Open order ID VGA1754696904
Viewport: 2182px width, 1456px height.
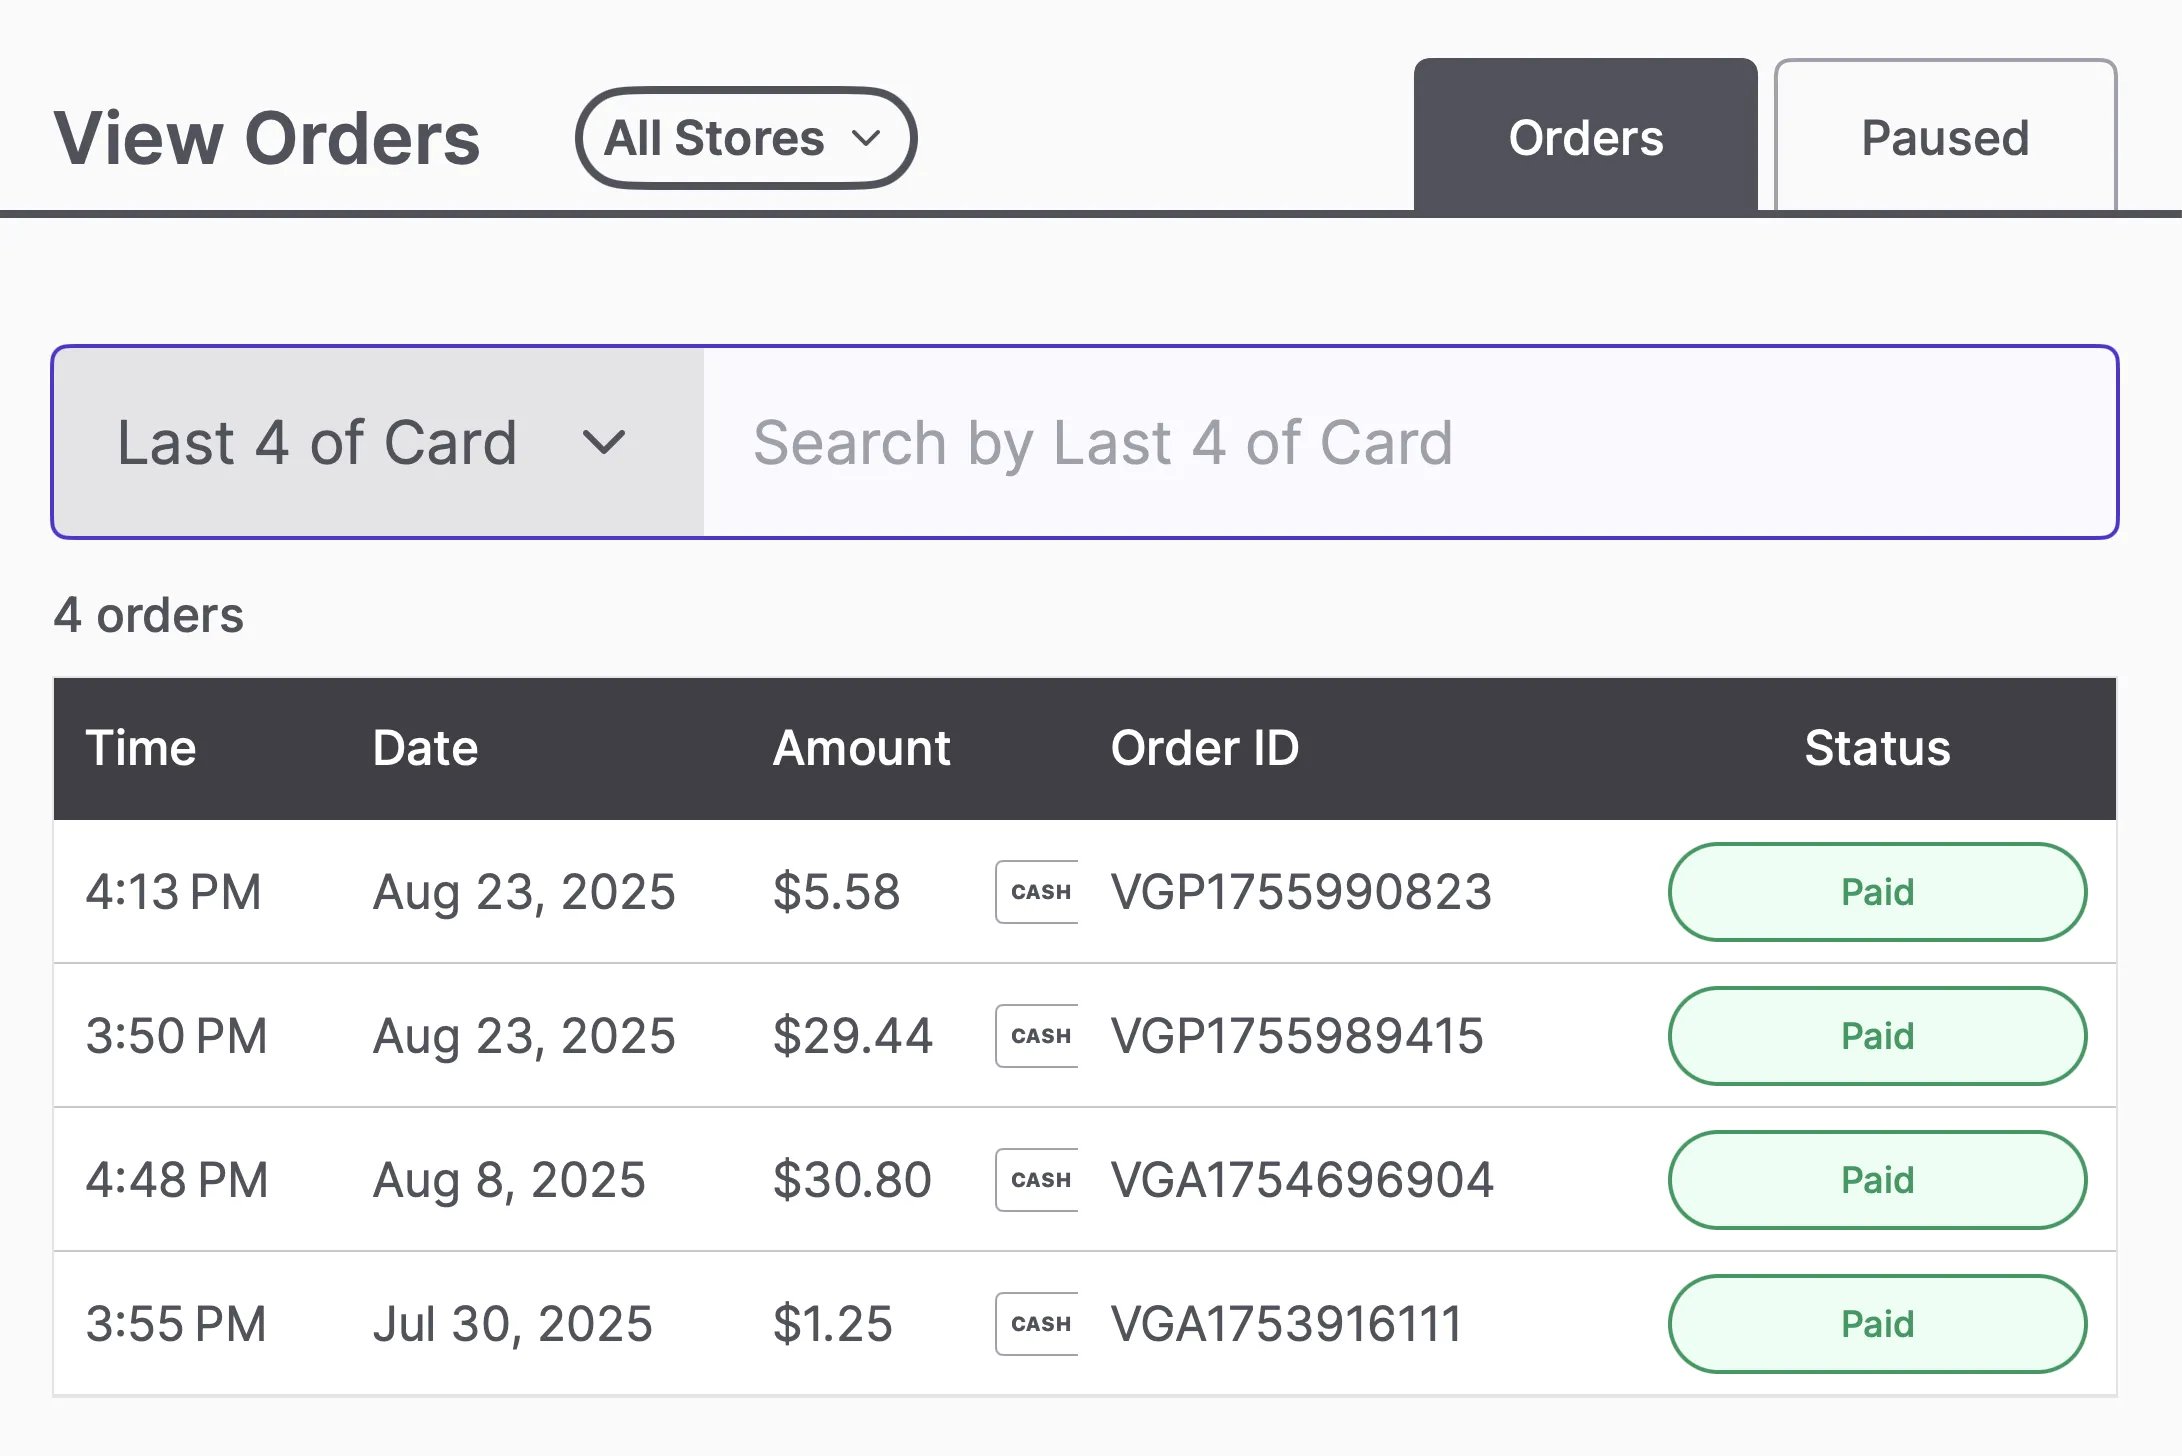pos(1301,1179)
